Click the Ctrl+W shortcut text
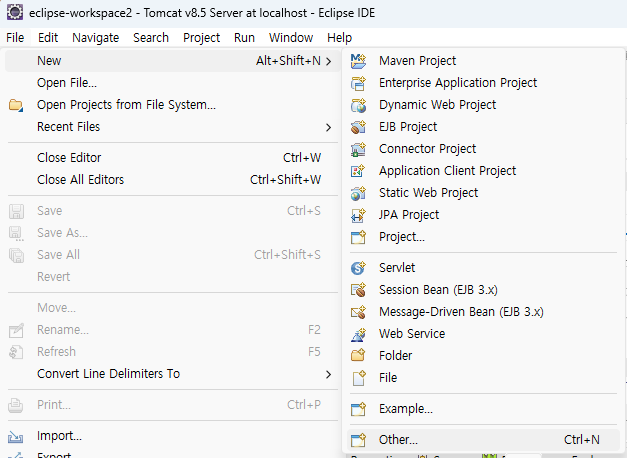This screenshot has height=458, width=627. pos(302,158)
